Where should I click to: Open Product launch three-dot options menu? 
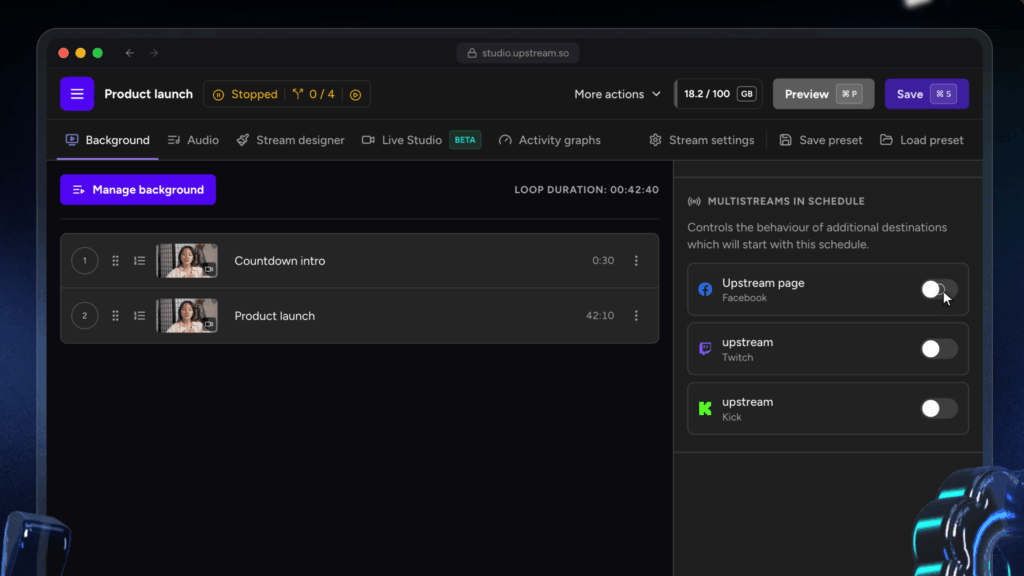[x=636, y=315]
